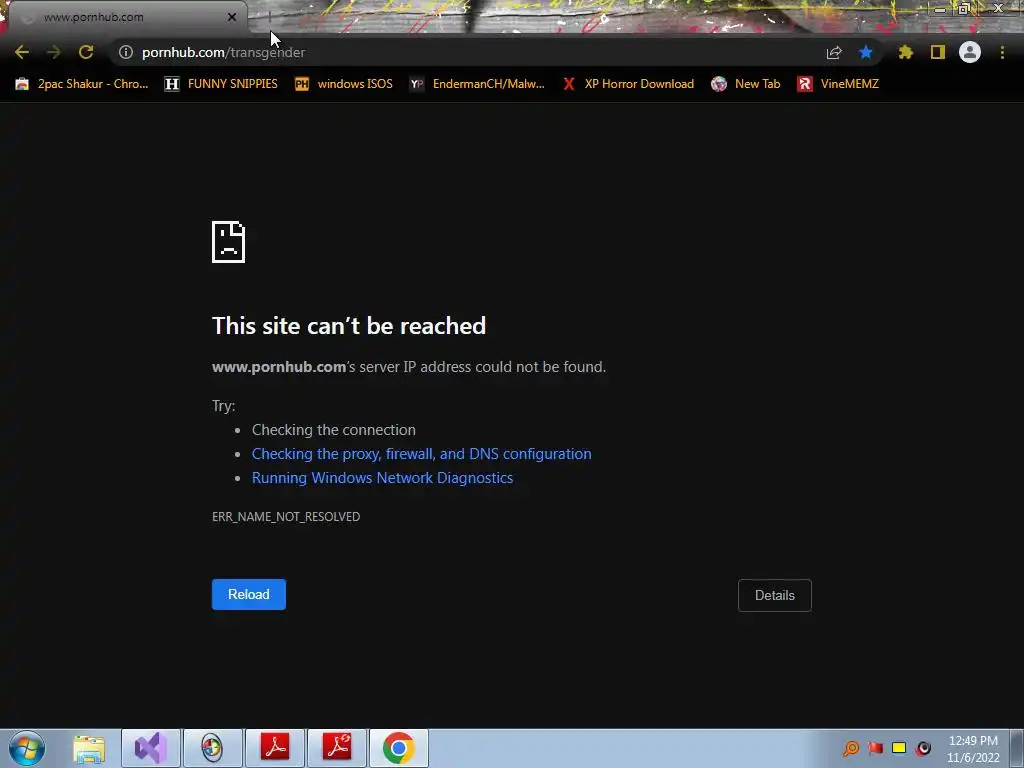Click the ERR_NAME_NOT_RESOLVED text
The height and width of the screenshot is (768, 1024).
pyautogui.click(x=286, y=517)
